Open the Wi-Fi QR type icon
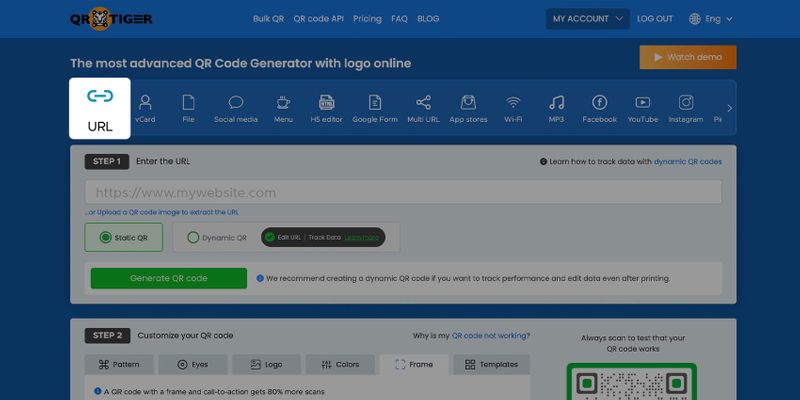Image resolution: width=800 pixels, height=400 pixels. tap(513, 103)
